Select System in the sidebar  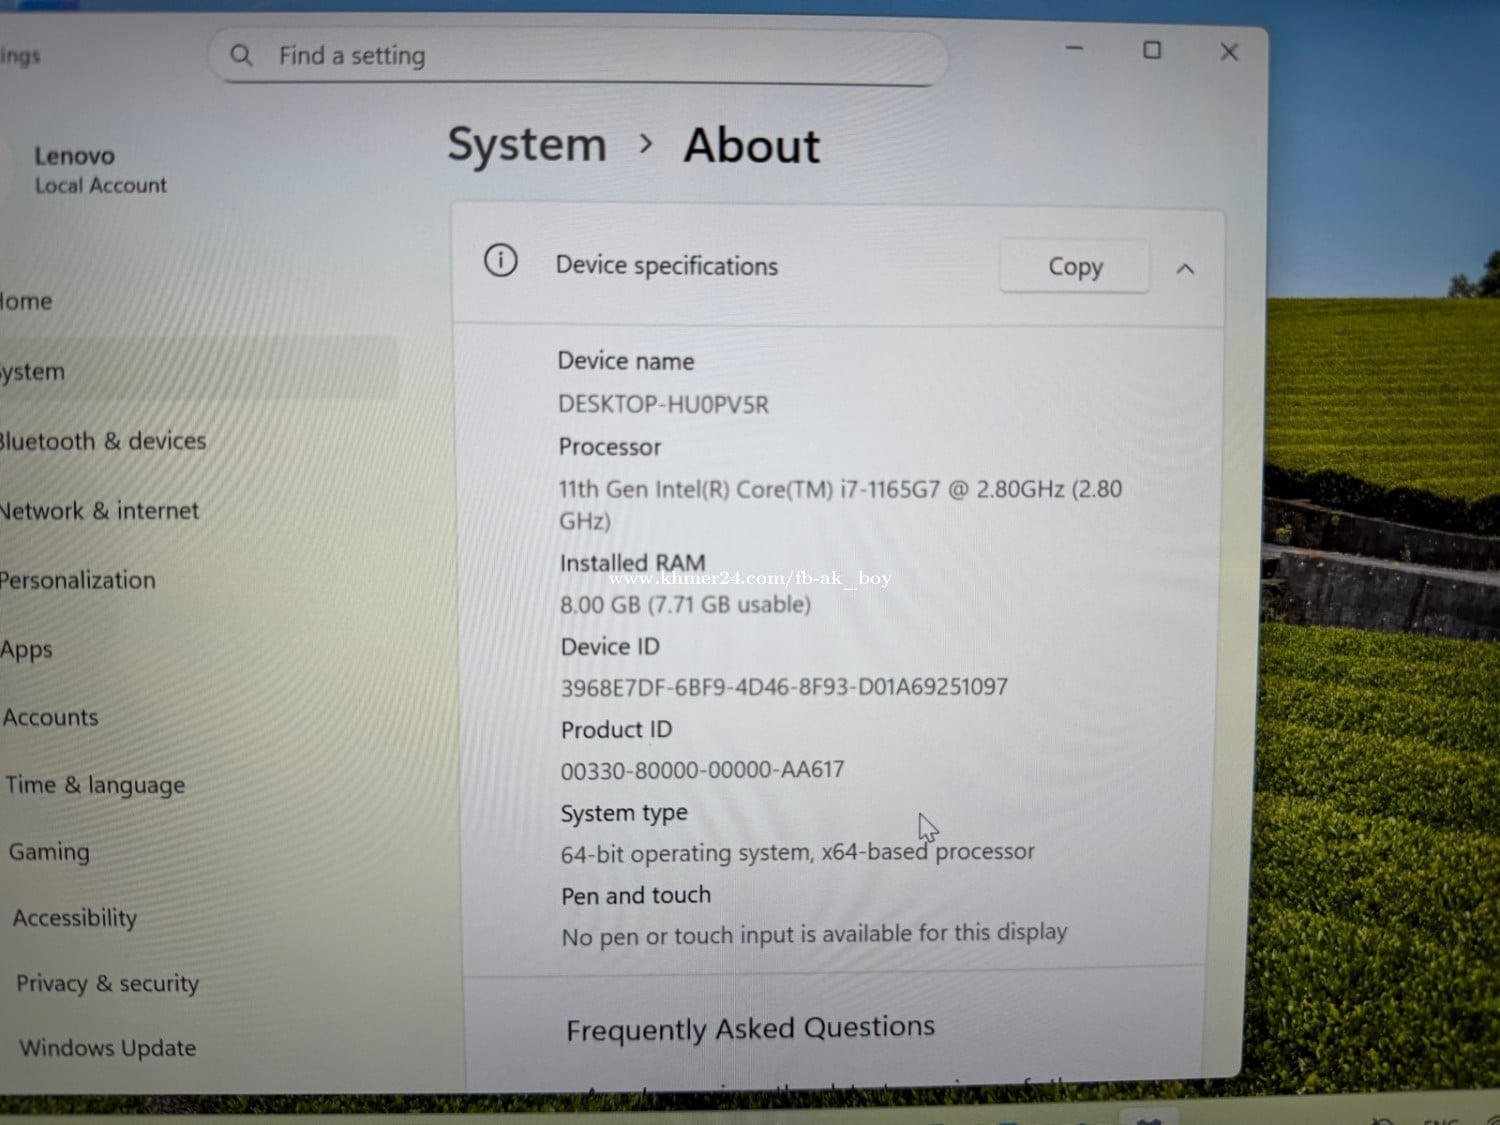(33, 372)
